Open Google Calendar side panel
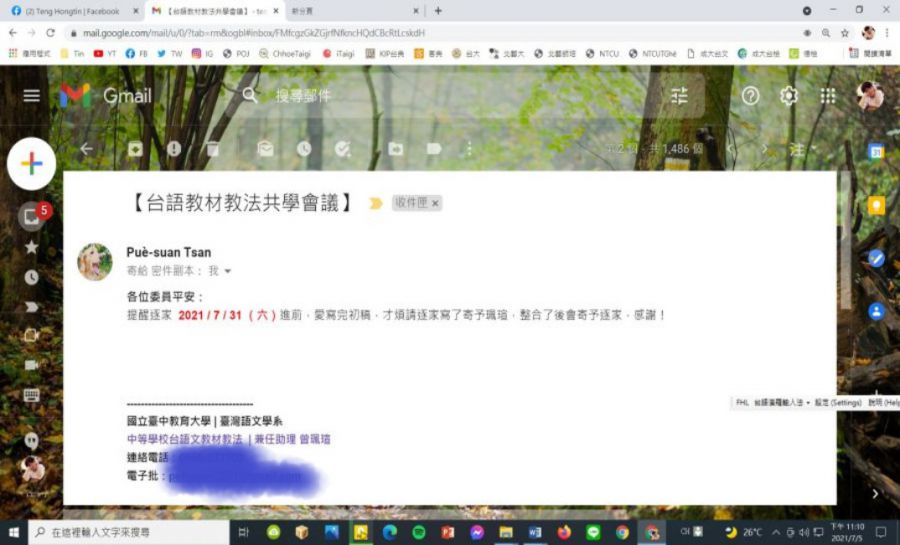This screenshot has height=545, width=900. click(x=876, y=152)
